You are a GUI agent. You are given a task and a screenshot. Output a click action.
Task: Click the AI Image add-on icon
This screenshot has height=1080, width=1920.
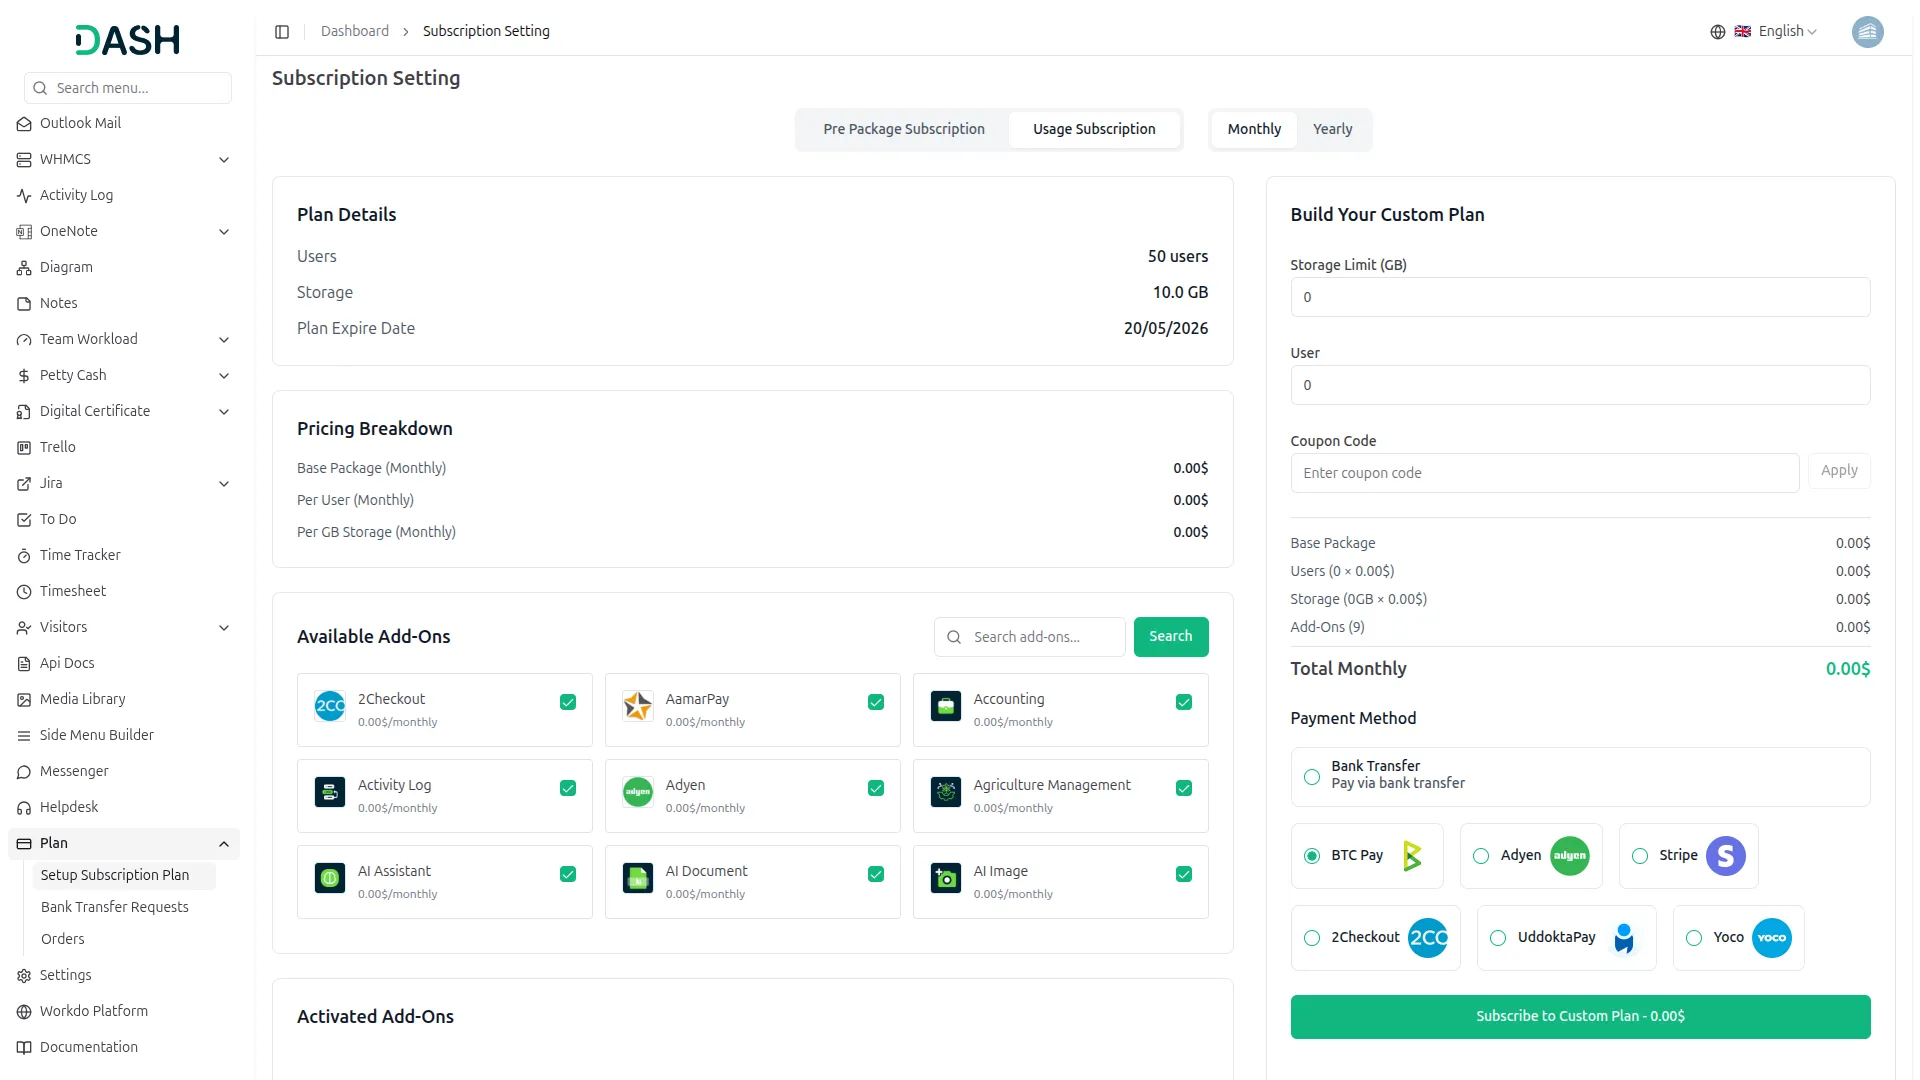pos(946,878)
